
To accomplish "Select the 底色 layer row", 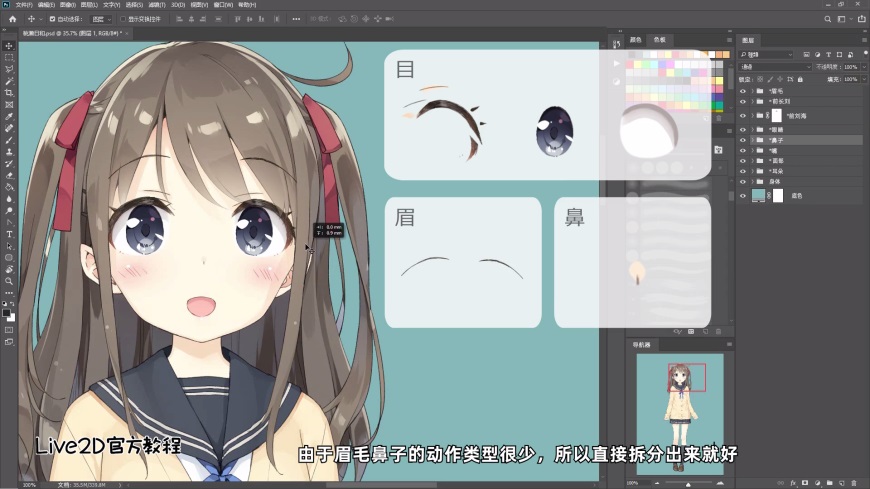I will (802, 195).
